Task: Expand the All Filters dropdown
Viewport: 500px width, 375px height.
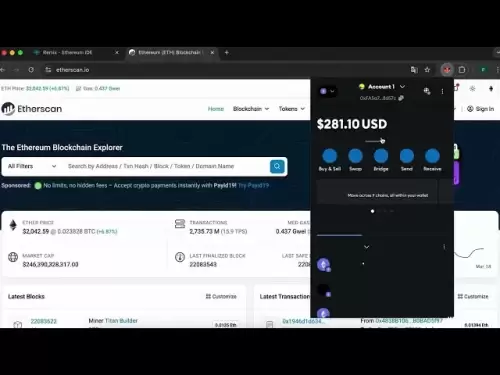Action: [32, 166]
